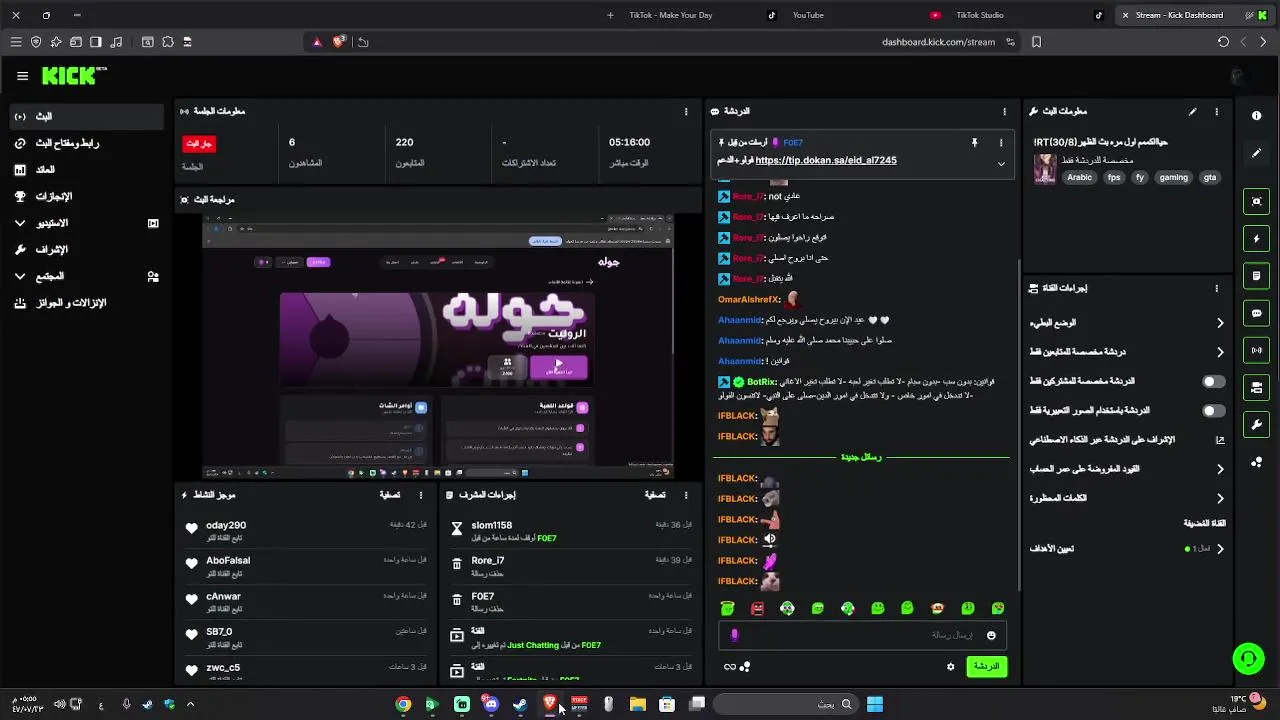
Task: Expand account age restrictions setting
Action: 1127,469
